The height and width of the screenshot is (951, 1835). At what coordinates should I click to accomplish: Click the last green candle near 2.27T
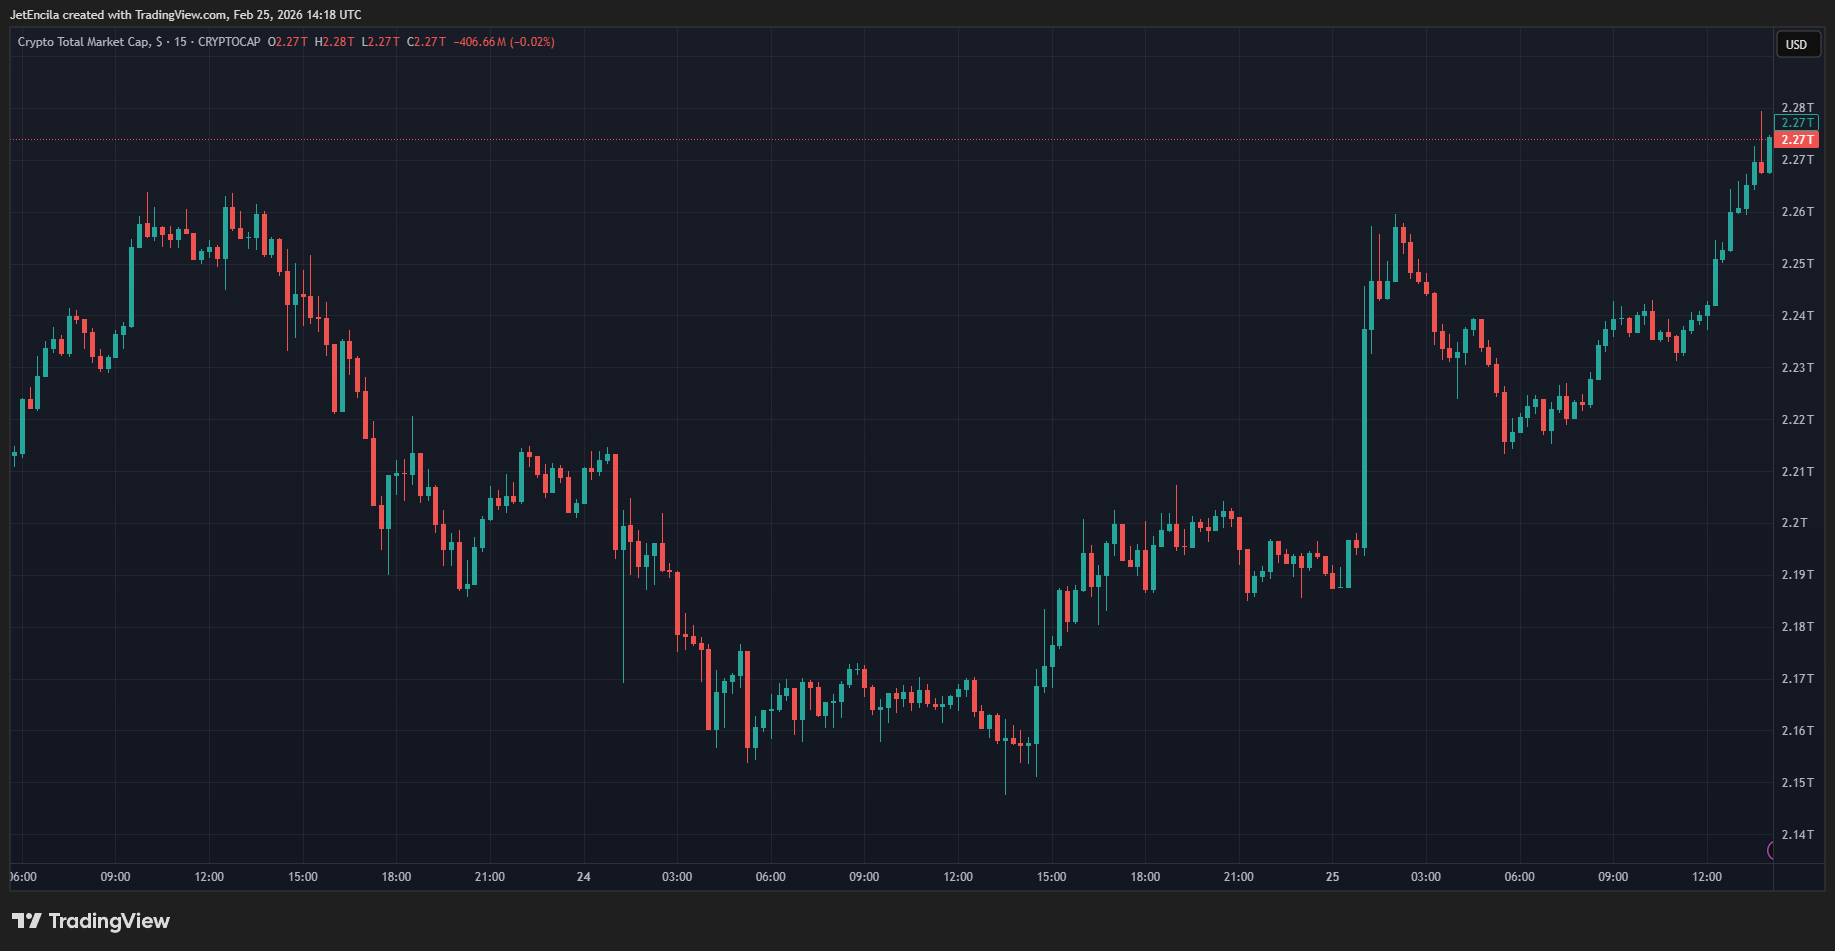coord(1769,155)
